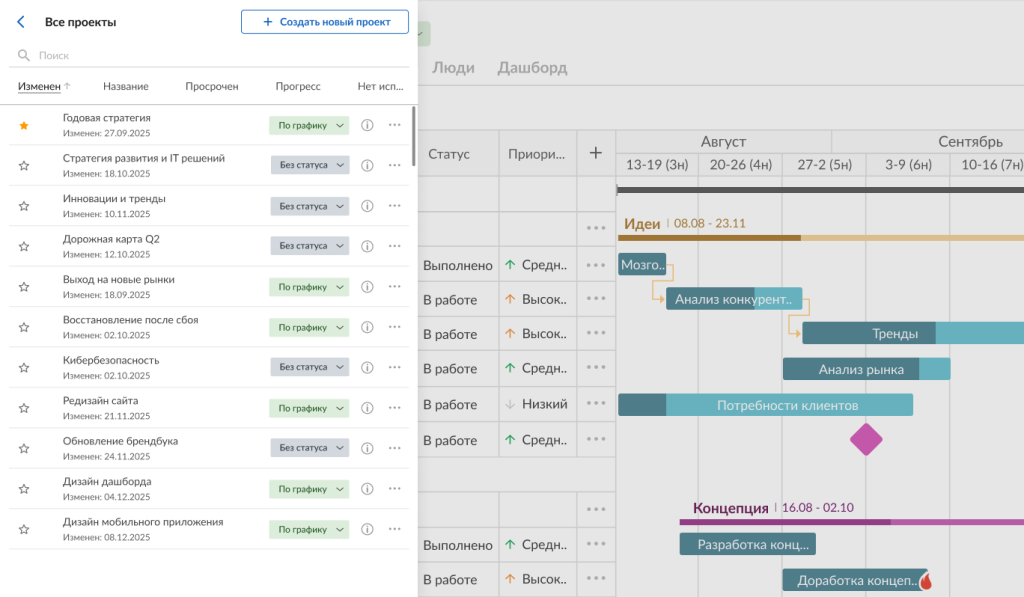Star the Обновление брендбука project
1024x597 pixels.
24,449
